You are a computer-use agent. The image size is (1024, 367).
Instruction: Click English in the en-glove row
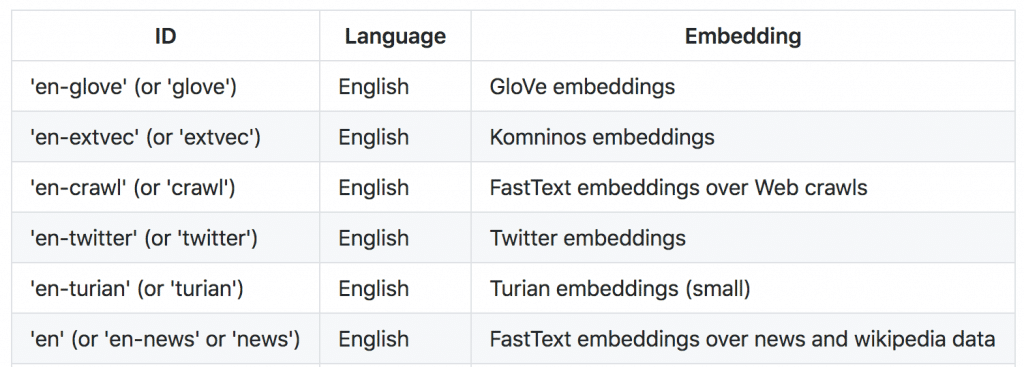point(374,86)
